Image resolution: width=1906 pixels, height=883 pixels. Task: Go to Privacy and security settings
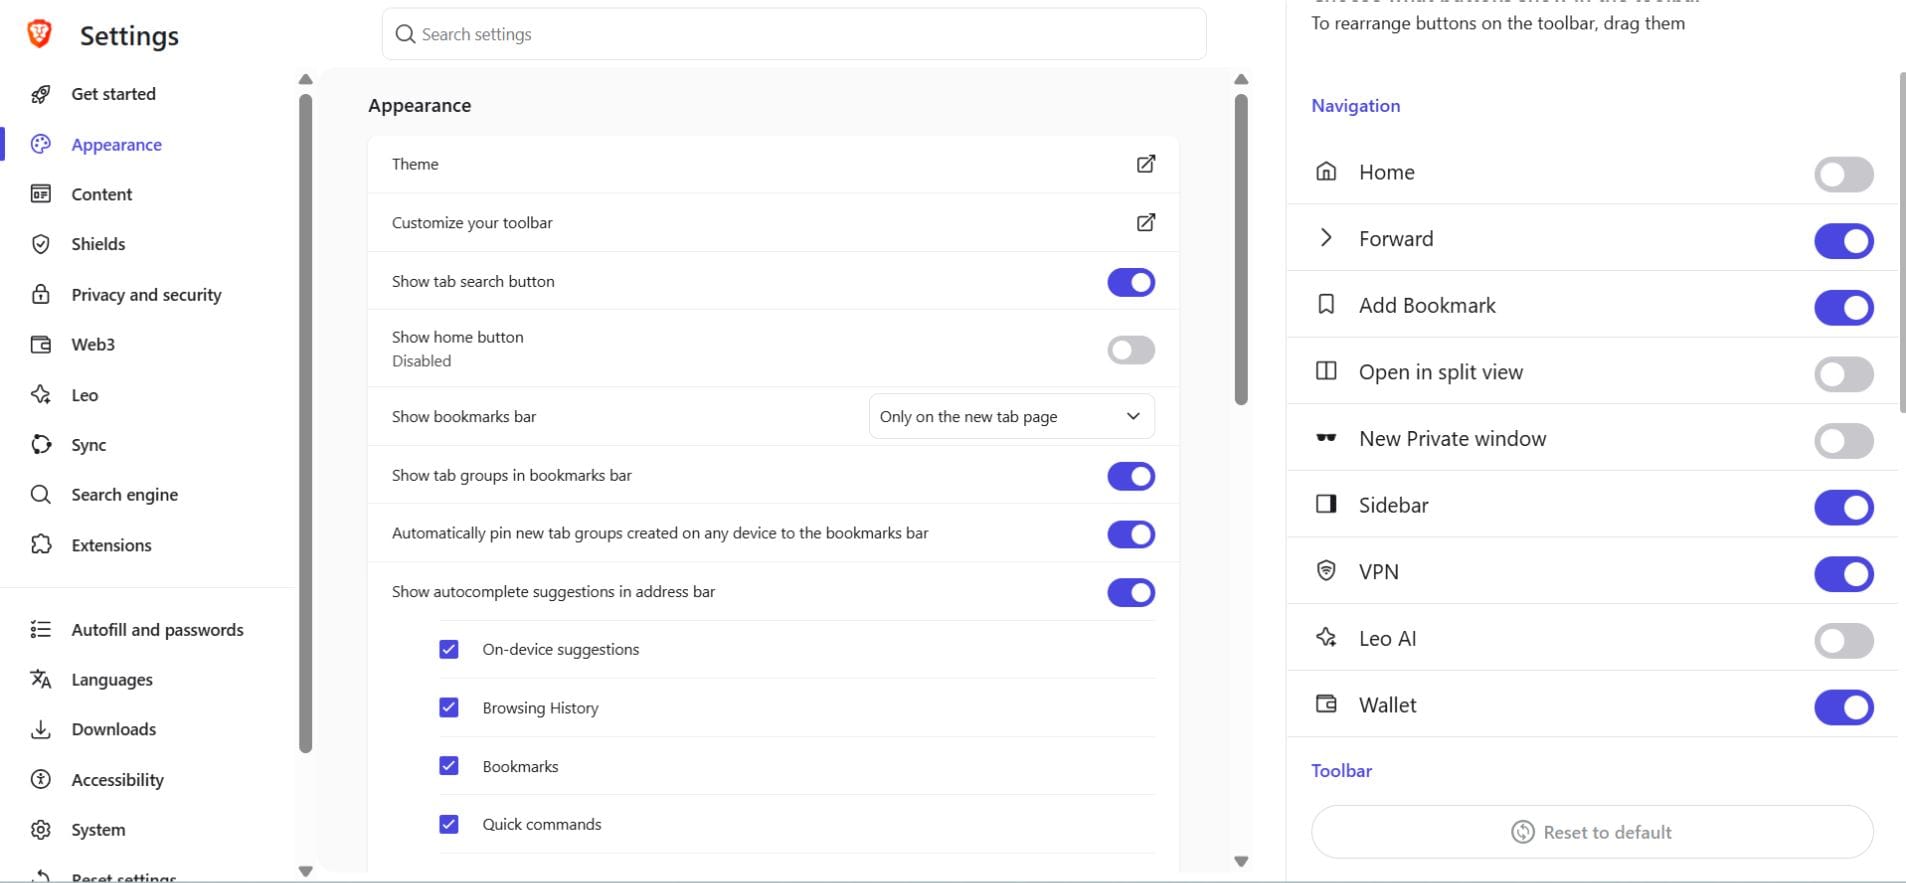click(146, 294)
